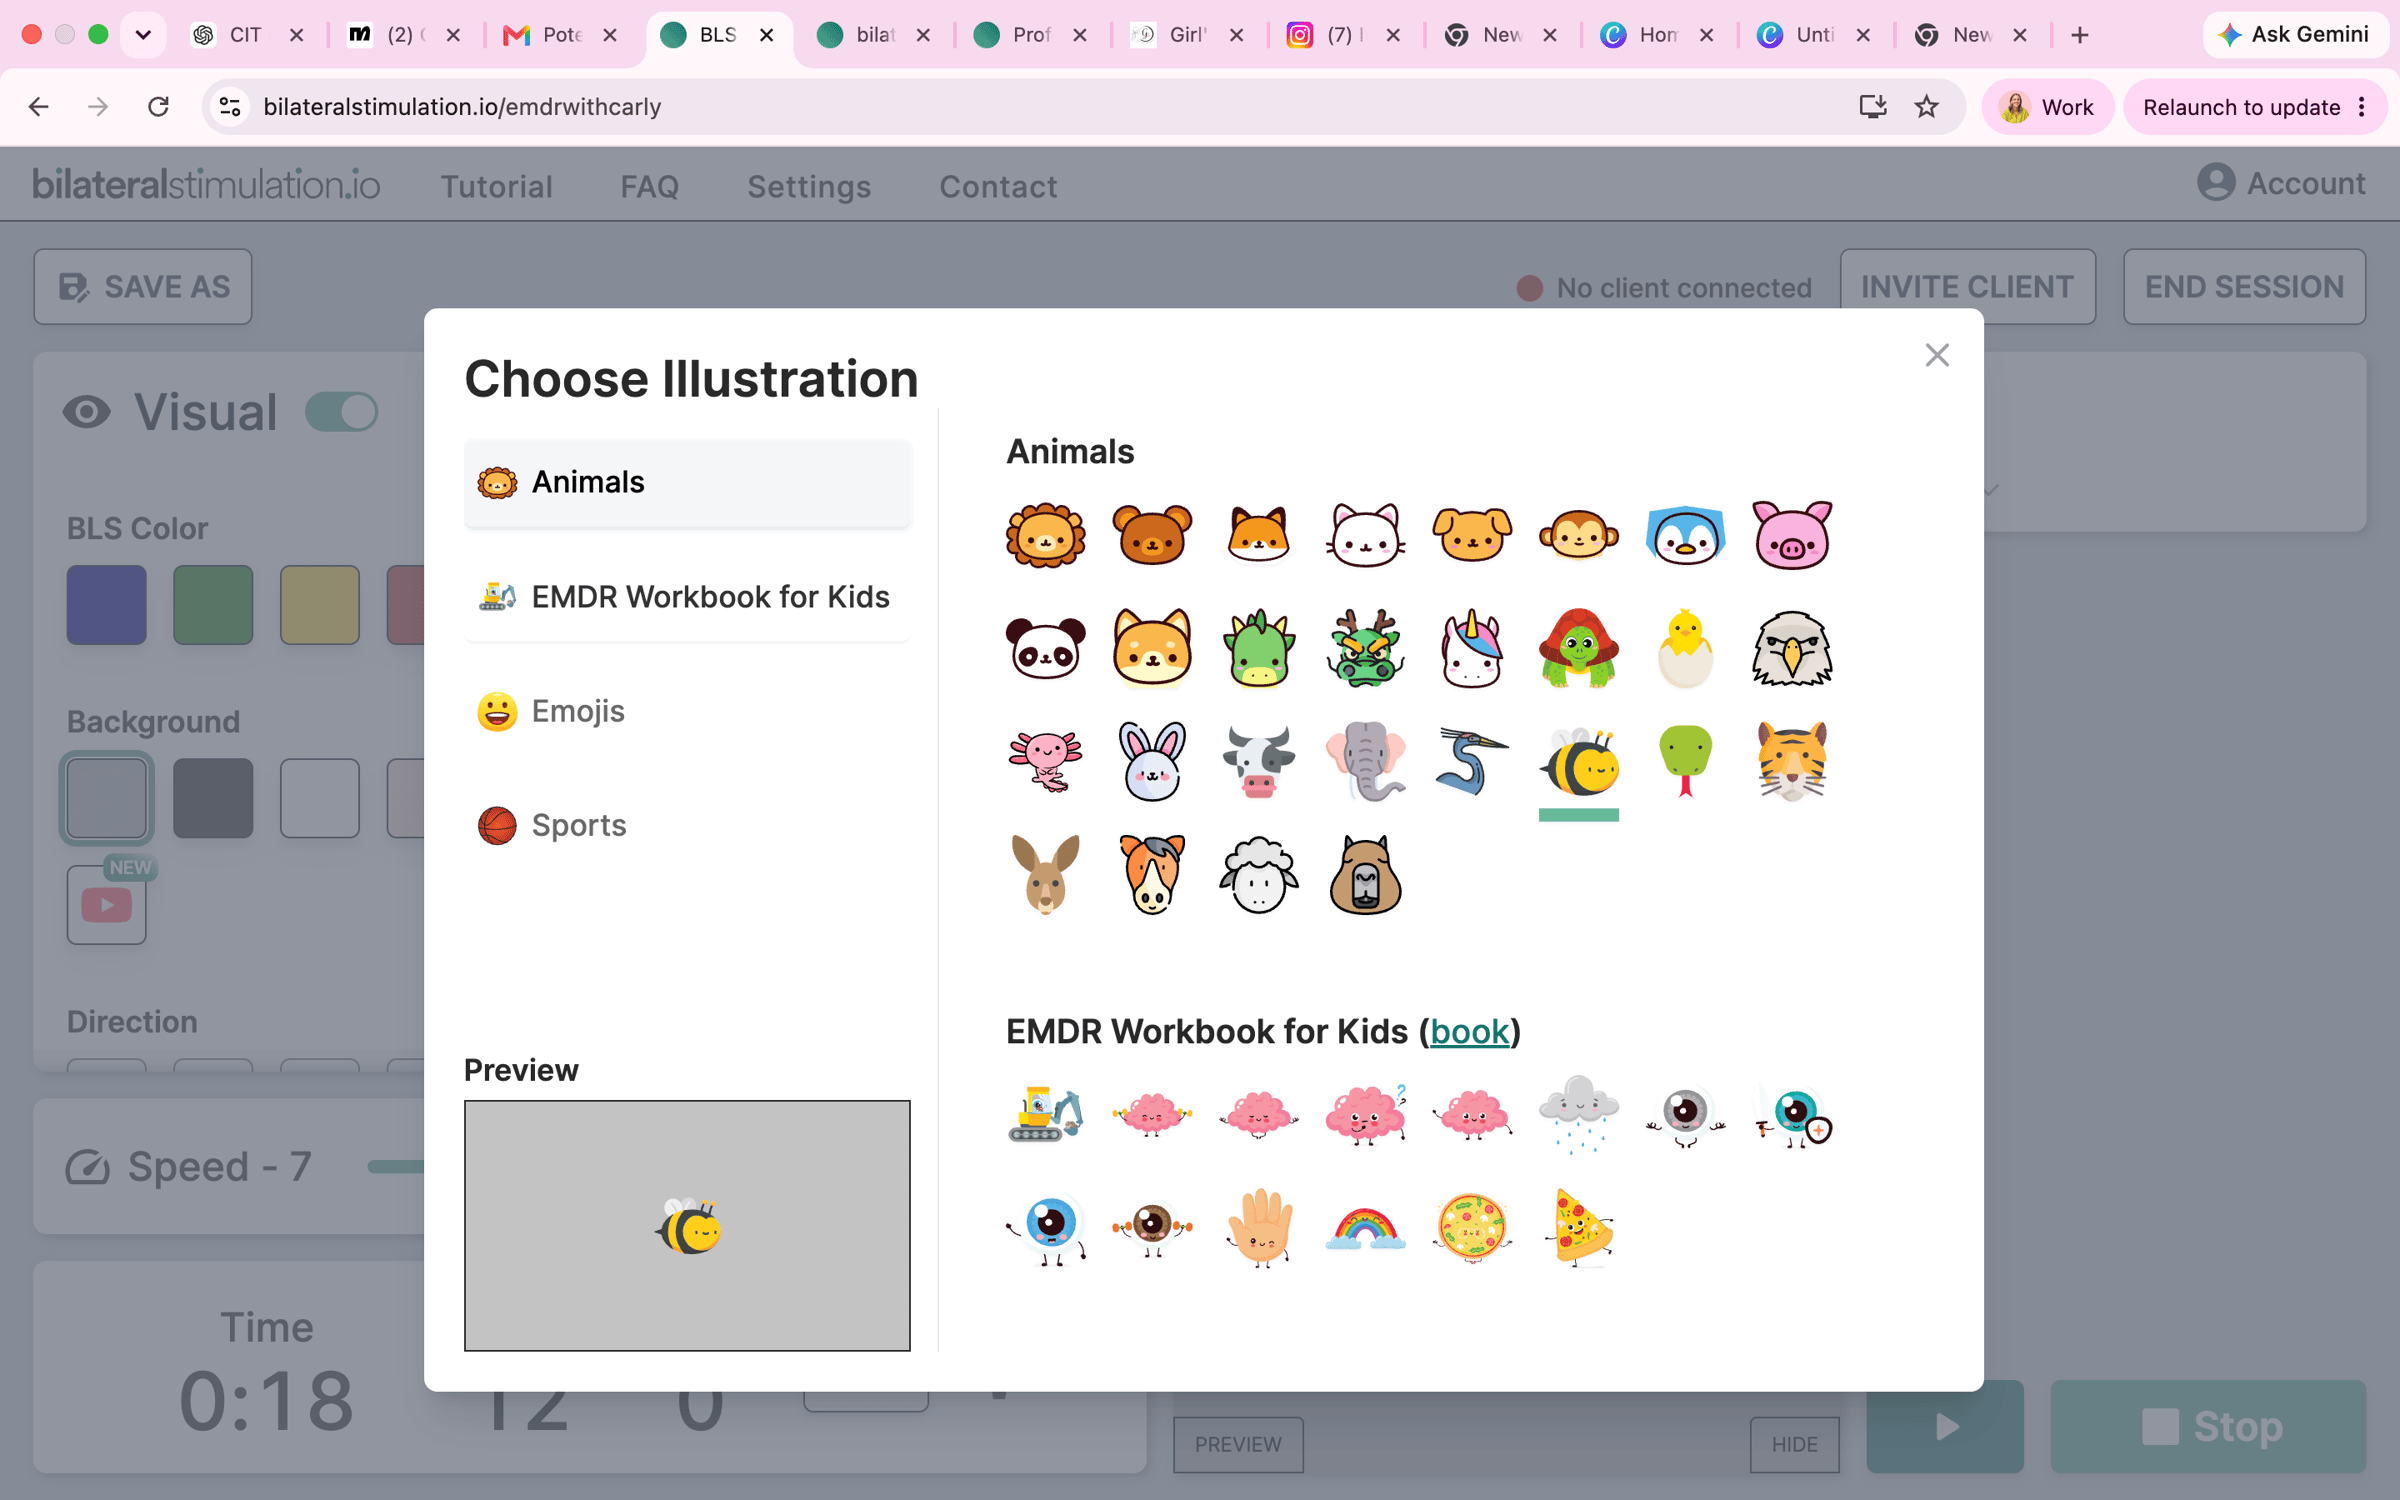Viewport: 2400px width, 1500px height.
Task: Select the sheep illustration
Action: click(x=1259, y=875)
